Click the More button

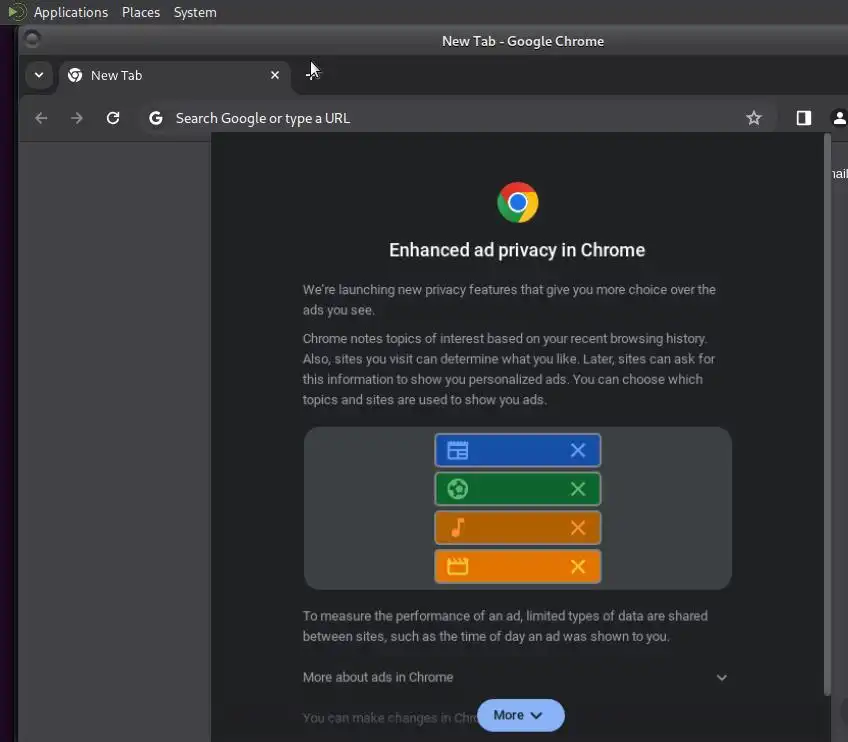520,715
